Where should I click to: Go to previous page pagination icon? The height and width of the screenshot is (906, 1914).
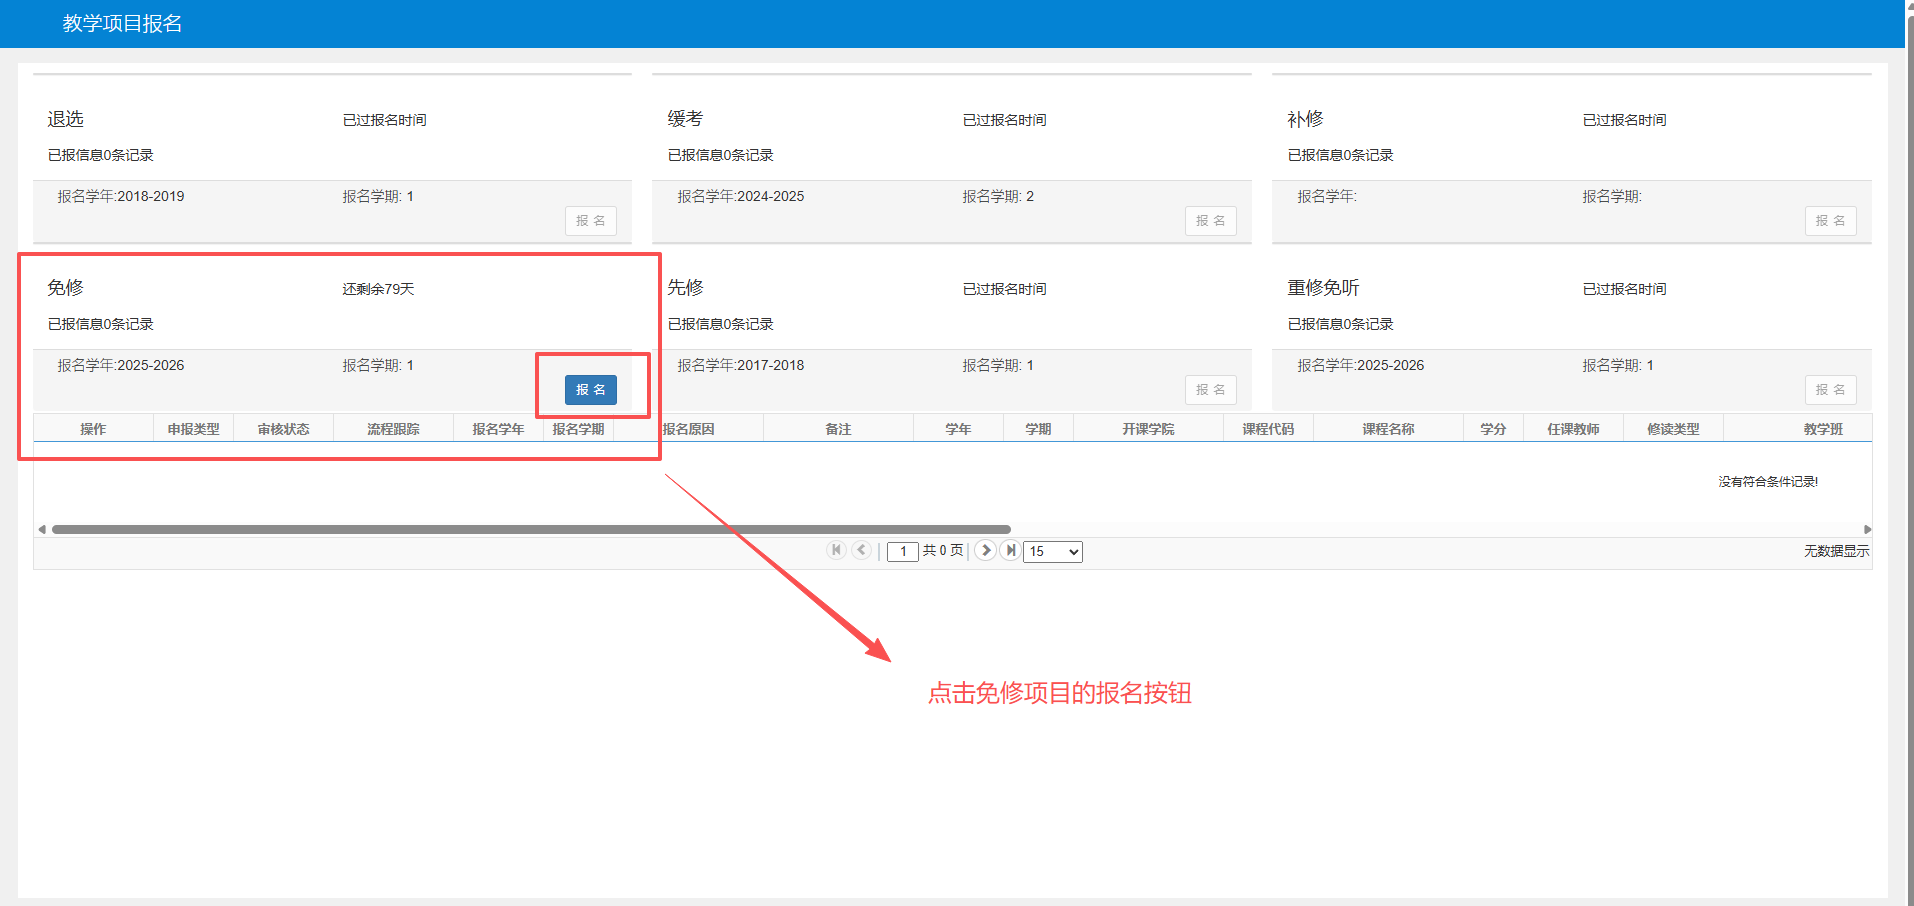coord(861,550)
